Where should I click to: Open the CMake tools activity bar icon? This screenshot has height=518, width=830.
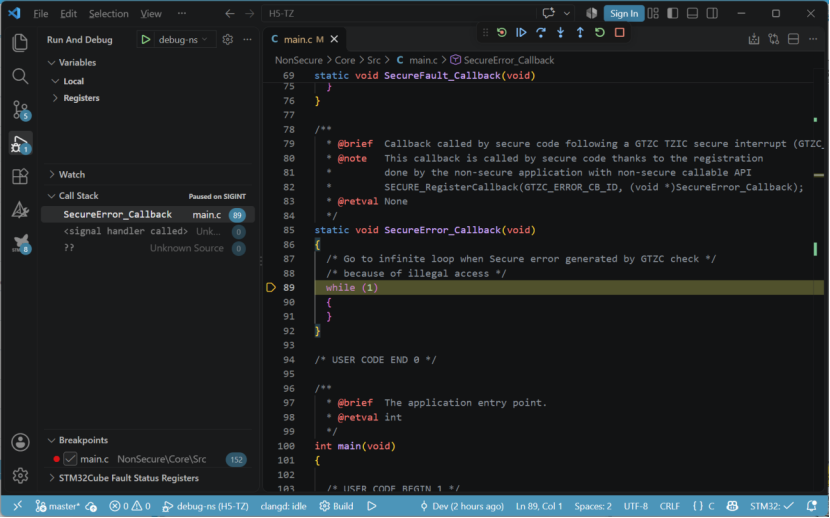(20, 210)
